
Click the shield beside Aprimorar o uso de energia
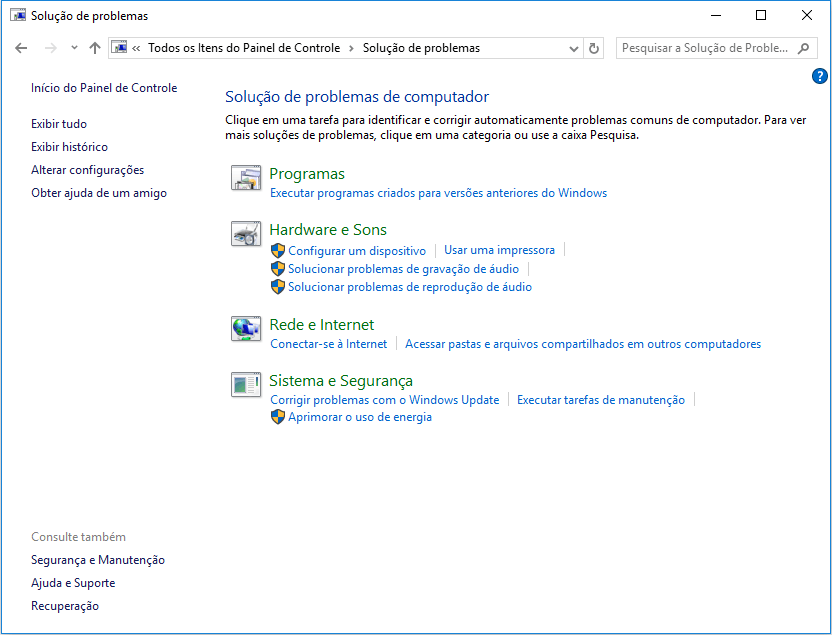pyautogui.click(x=277, y=417)
